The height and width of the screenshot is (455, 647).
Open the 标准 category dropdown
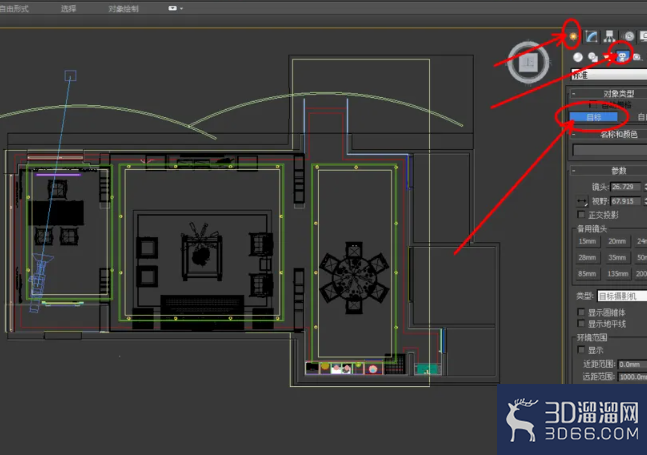coord(609,75)
